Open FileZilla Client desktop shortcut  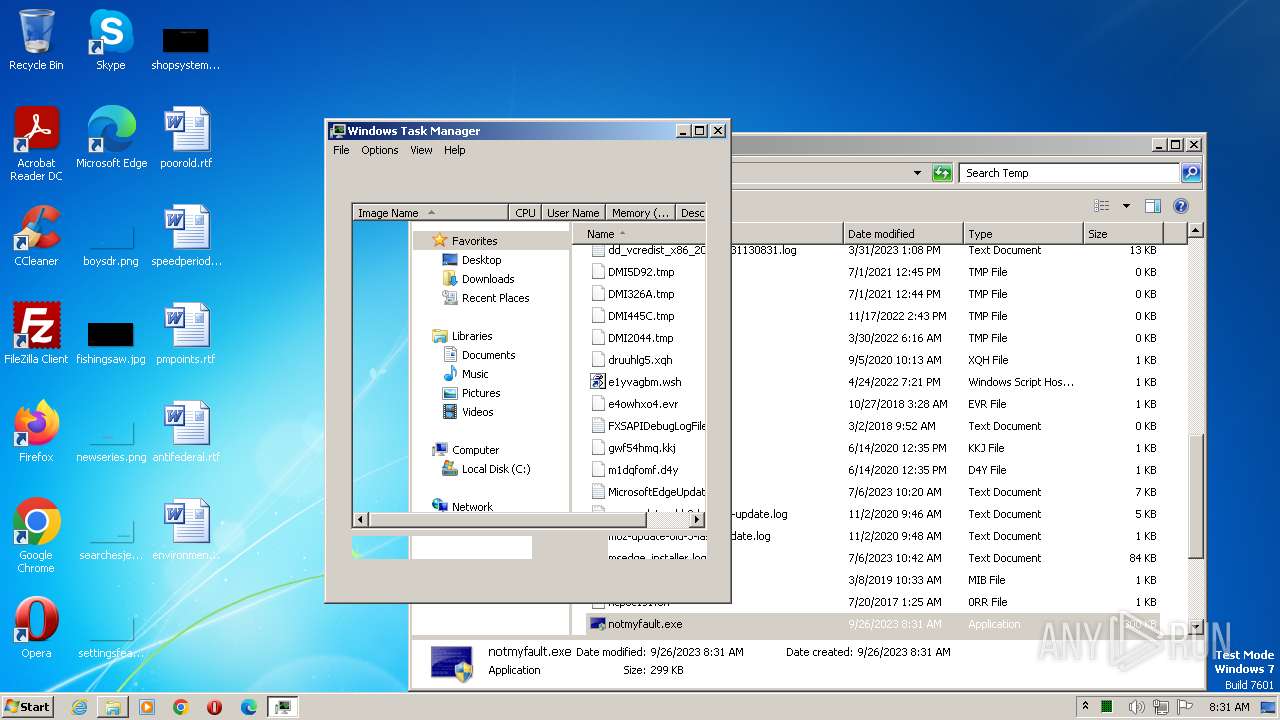click(36, 334)
